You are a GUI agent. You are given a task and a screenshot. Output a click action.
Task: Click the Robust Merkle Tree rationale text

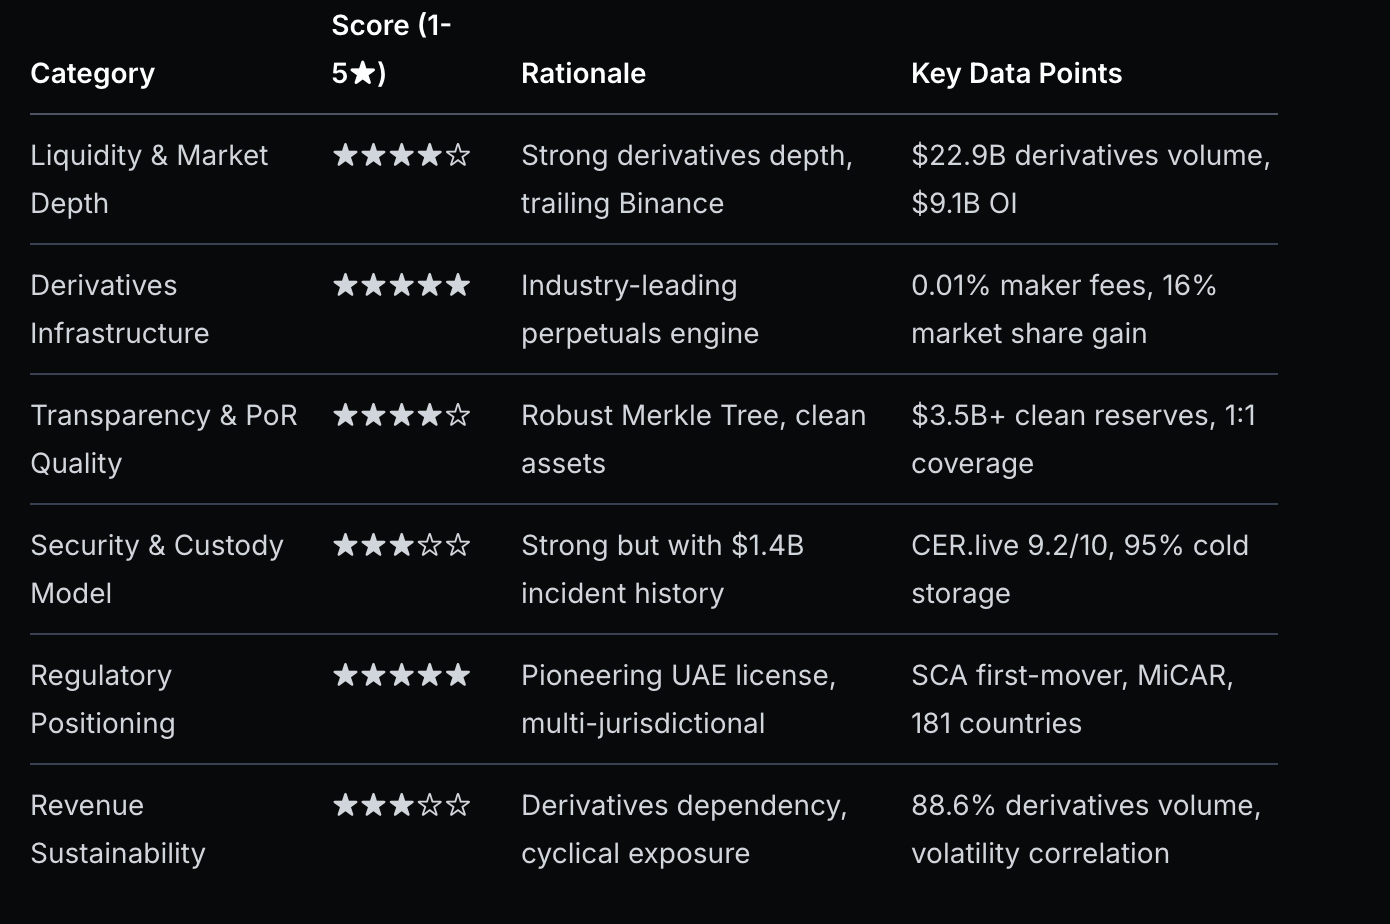pyautogui.click(x=693, y=439)
